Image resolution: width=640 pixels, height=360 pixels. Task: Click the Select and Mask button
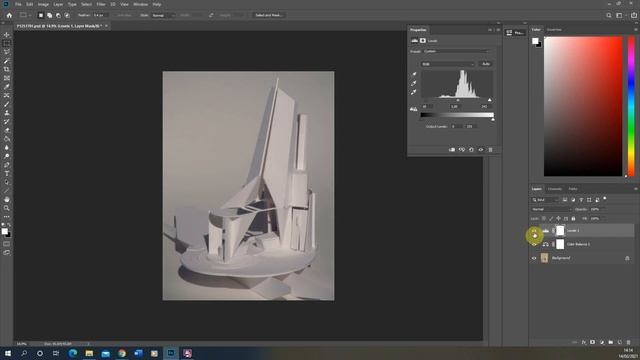coord(268,15)
